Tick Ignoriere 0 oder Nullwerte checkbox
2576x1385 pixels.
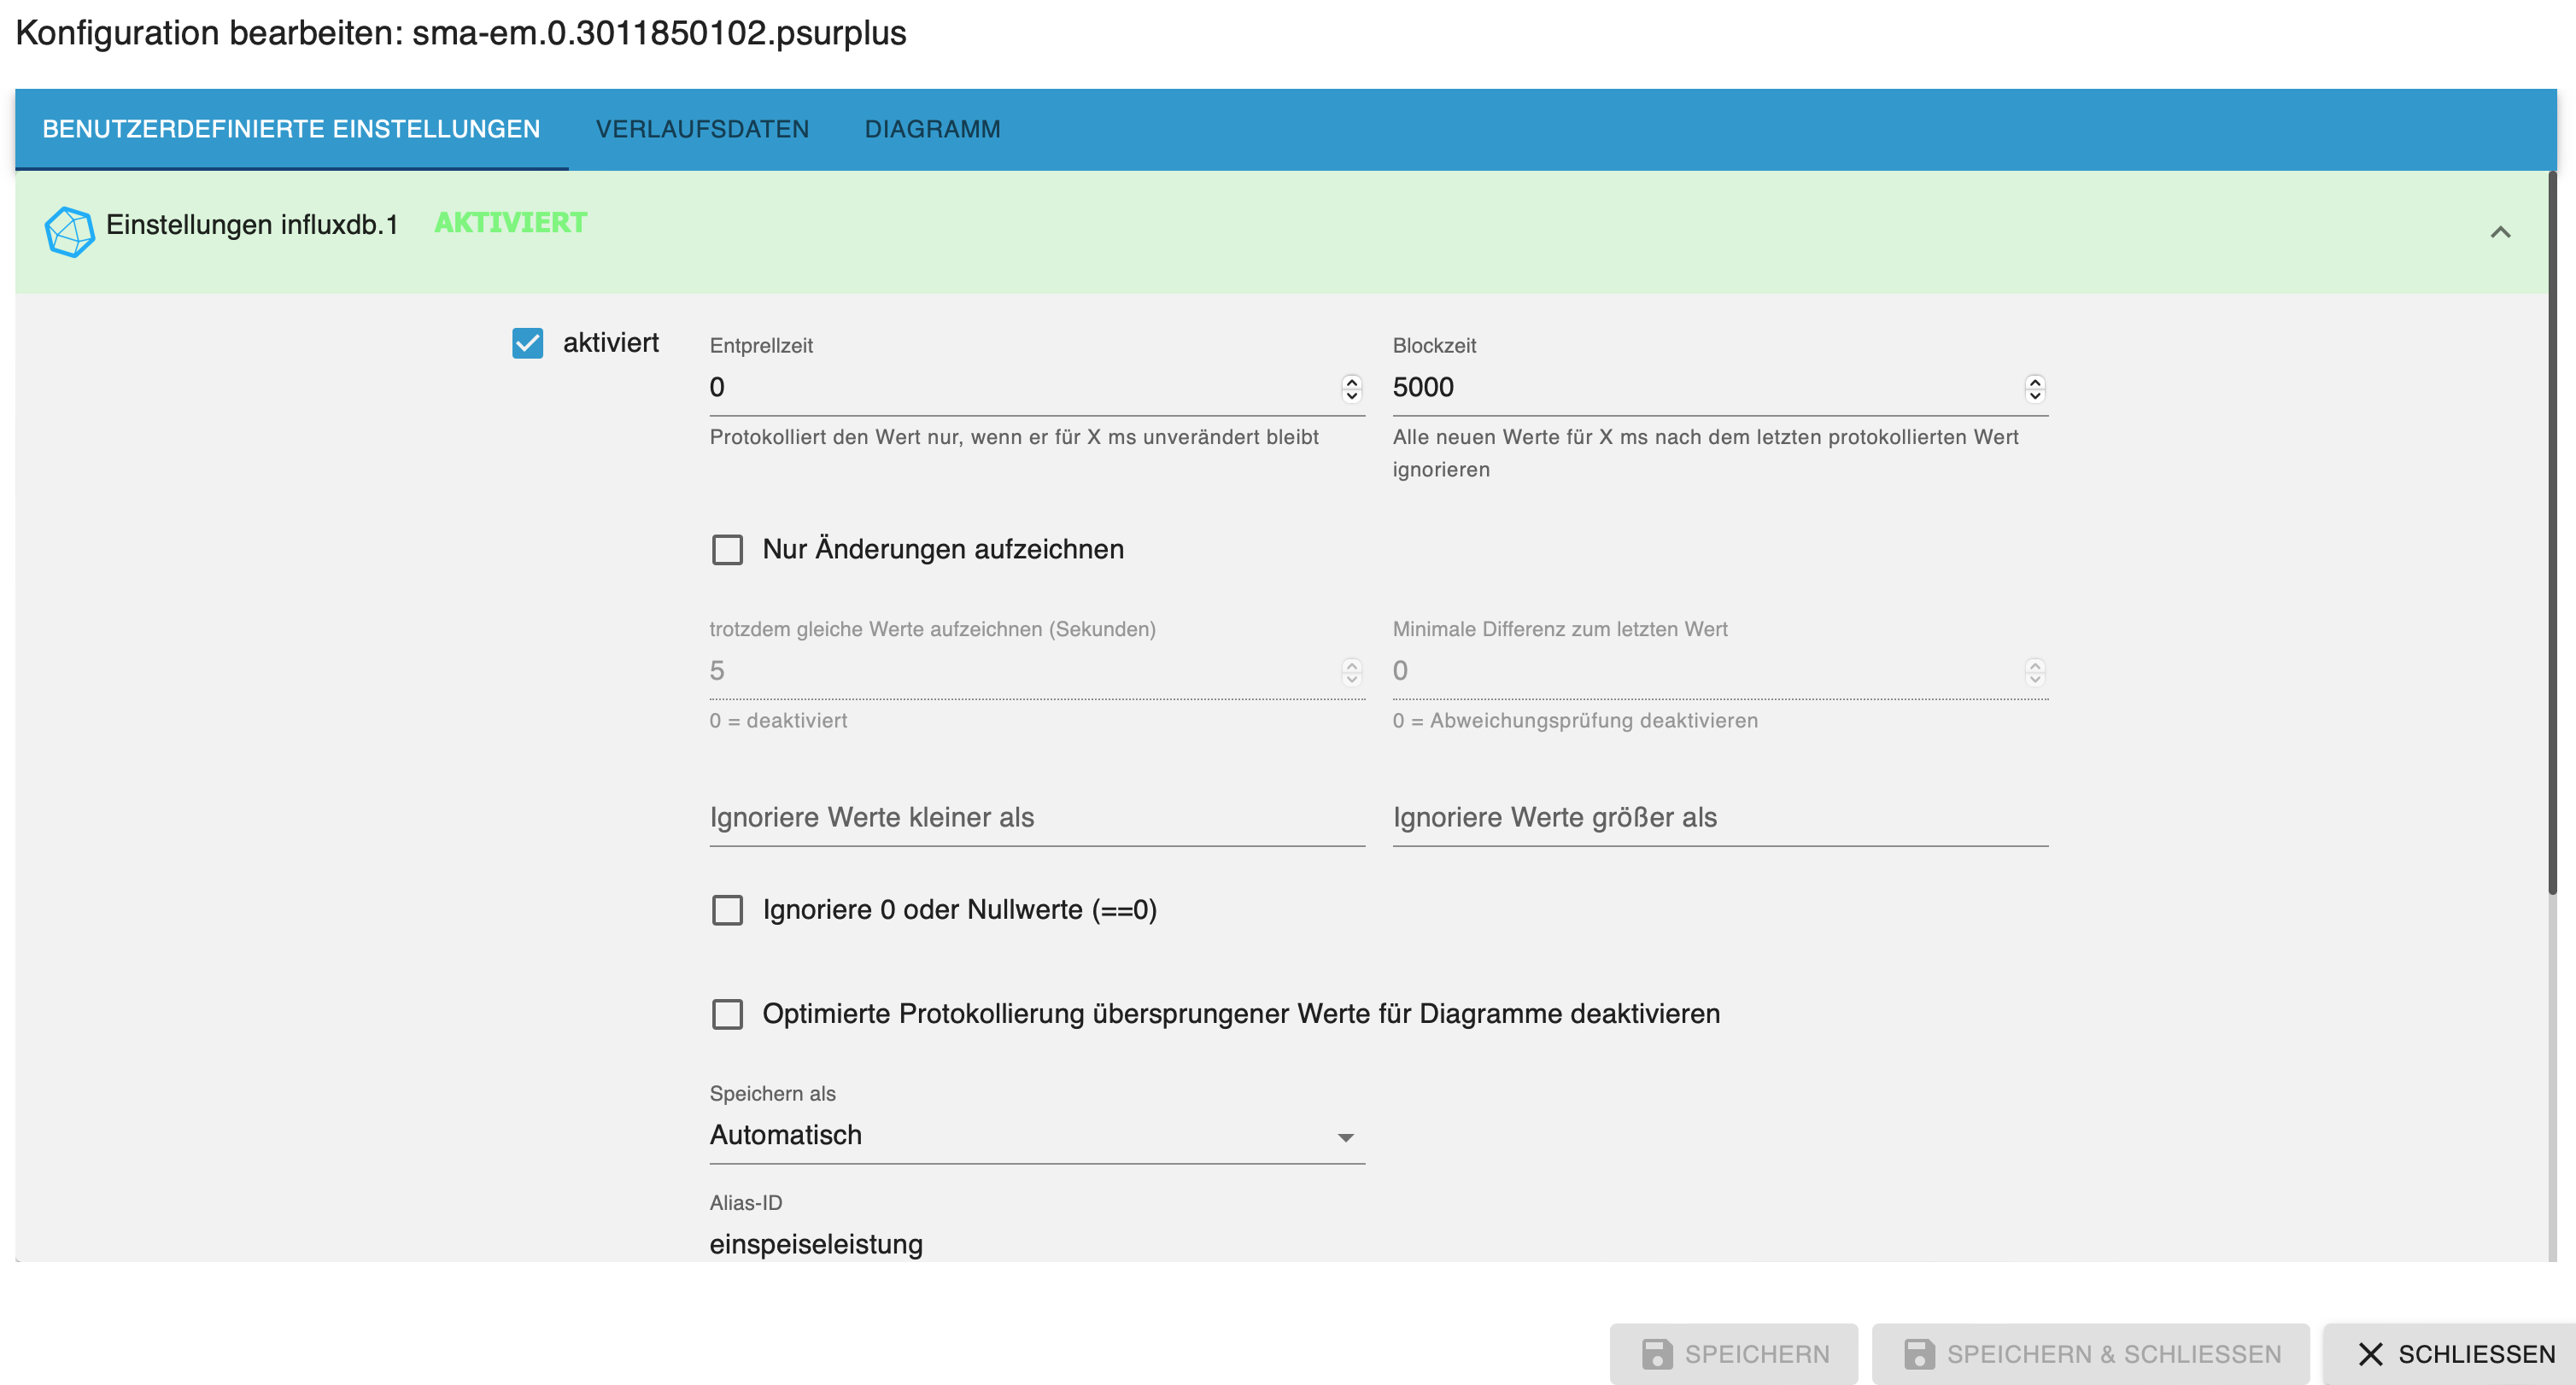(727, 910)
